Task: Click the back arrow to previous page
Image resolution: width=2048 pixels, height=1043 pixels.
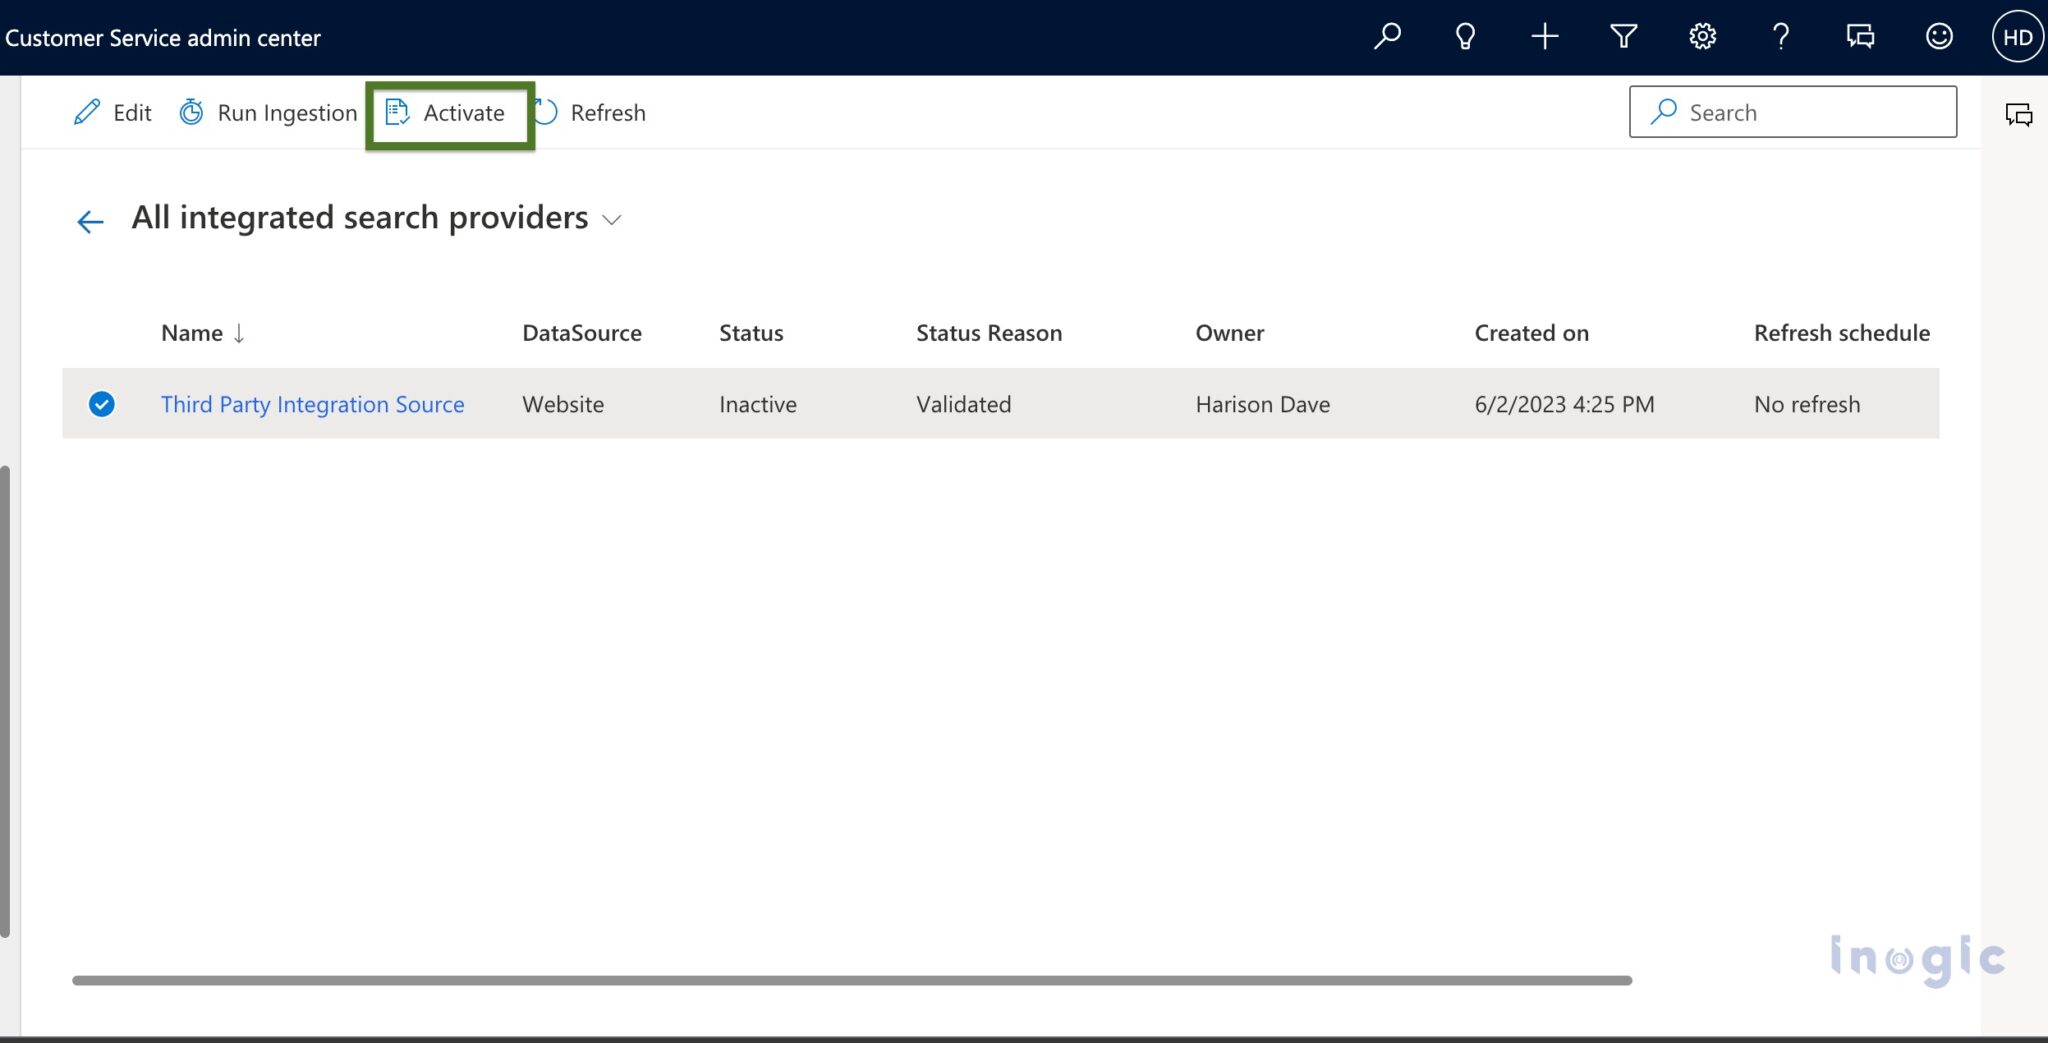Action: tap(90, 220)
